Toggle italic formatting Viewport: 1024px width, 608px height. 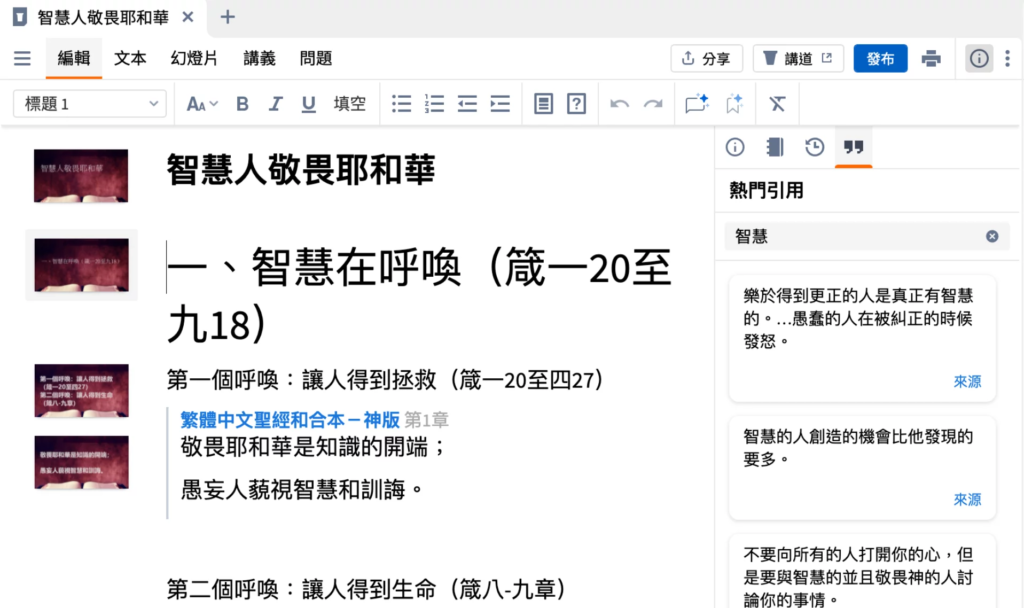pyautogui.click(x=276, y=104)
